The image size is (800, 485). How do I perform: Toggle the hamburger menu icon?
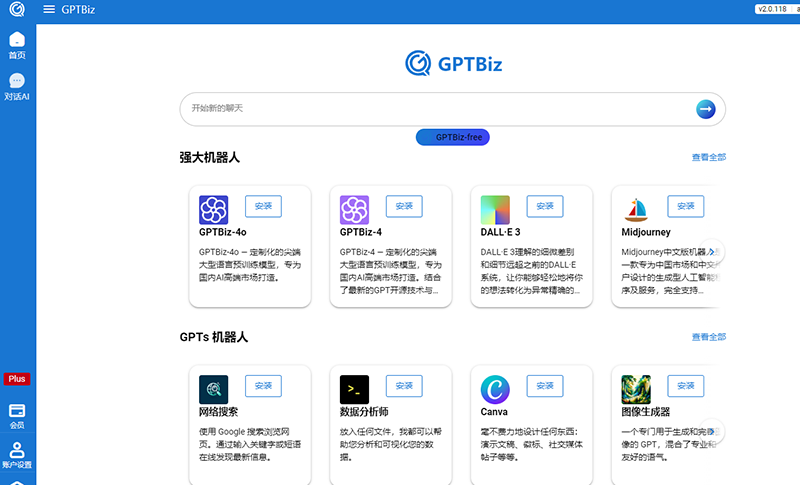[49, 9]
